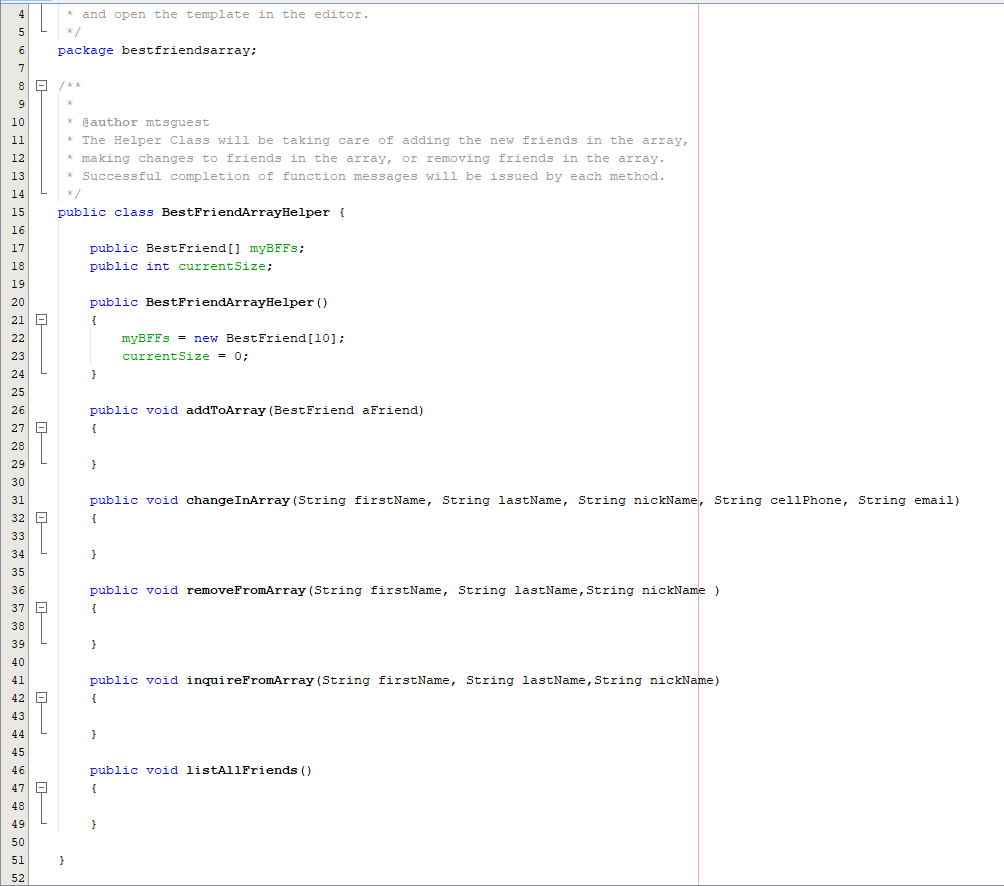The width and height of the screenshot is (1004, 886).
Task: Click line number 15 in the gutter
Action: (x=17, y=211)
